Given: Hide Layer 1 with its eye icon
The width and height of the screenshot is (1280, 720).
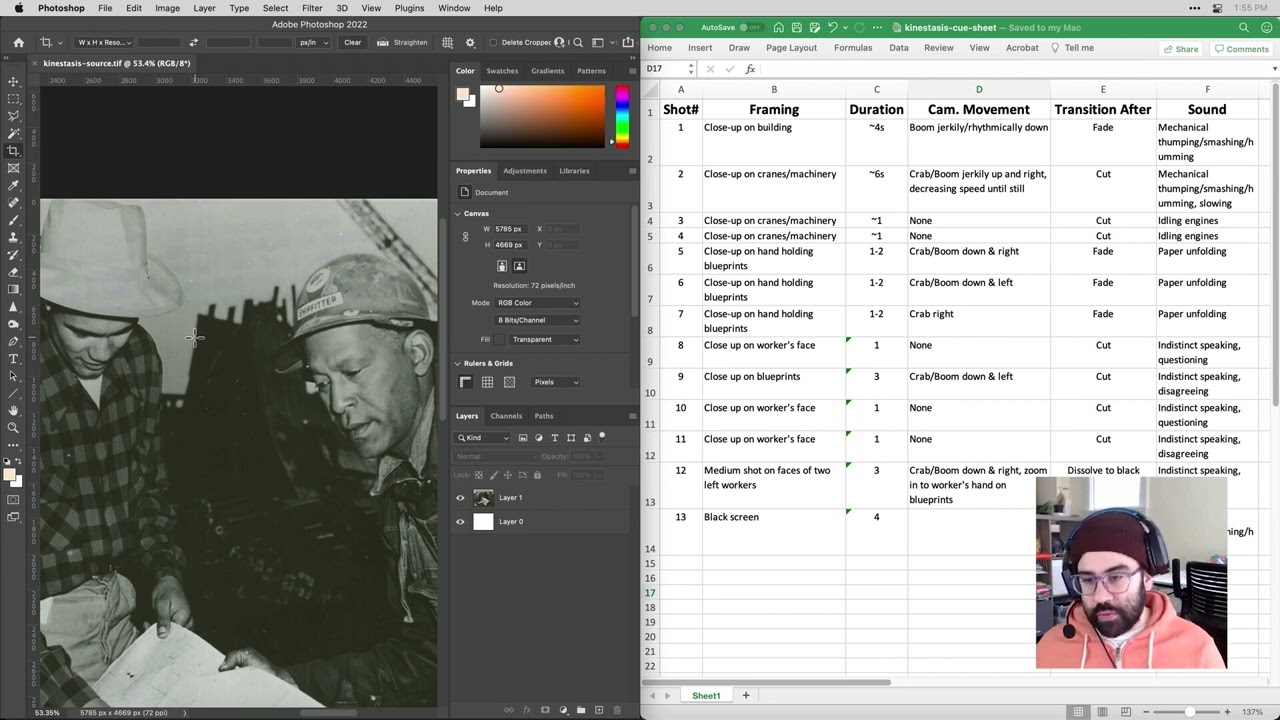Looking at the screenshot, I should pyautogui.click(x=460, y=498).
